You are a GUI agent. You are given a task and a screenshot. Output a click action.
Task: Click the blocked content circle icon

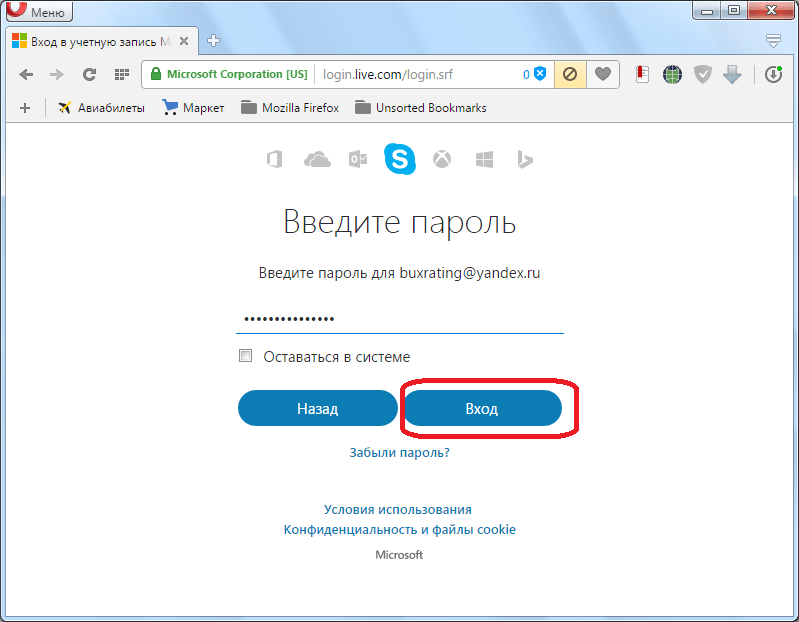(570, 74)
